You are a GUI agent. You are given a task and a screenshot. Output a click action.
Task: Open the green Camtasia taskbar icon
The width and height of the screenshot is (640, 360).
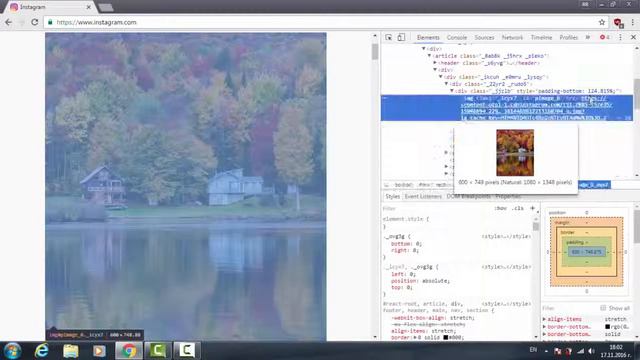tap(158, 351)
